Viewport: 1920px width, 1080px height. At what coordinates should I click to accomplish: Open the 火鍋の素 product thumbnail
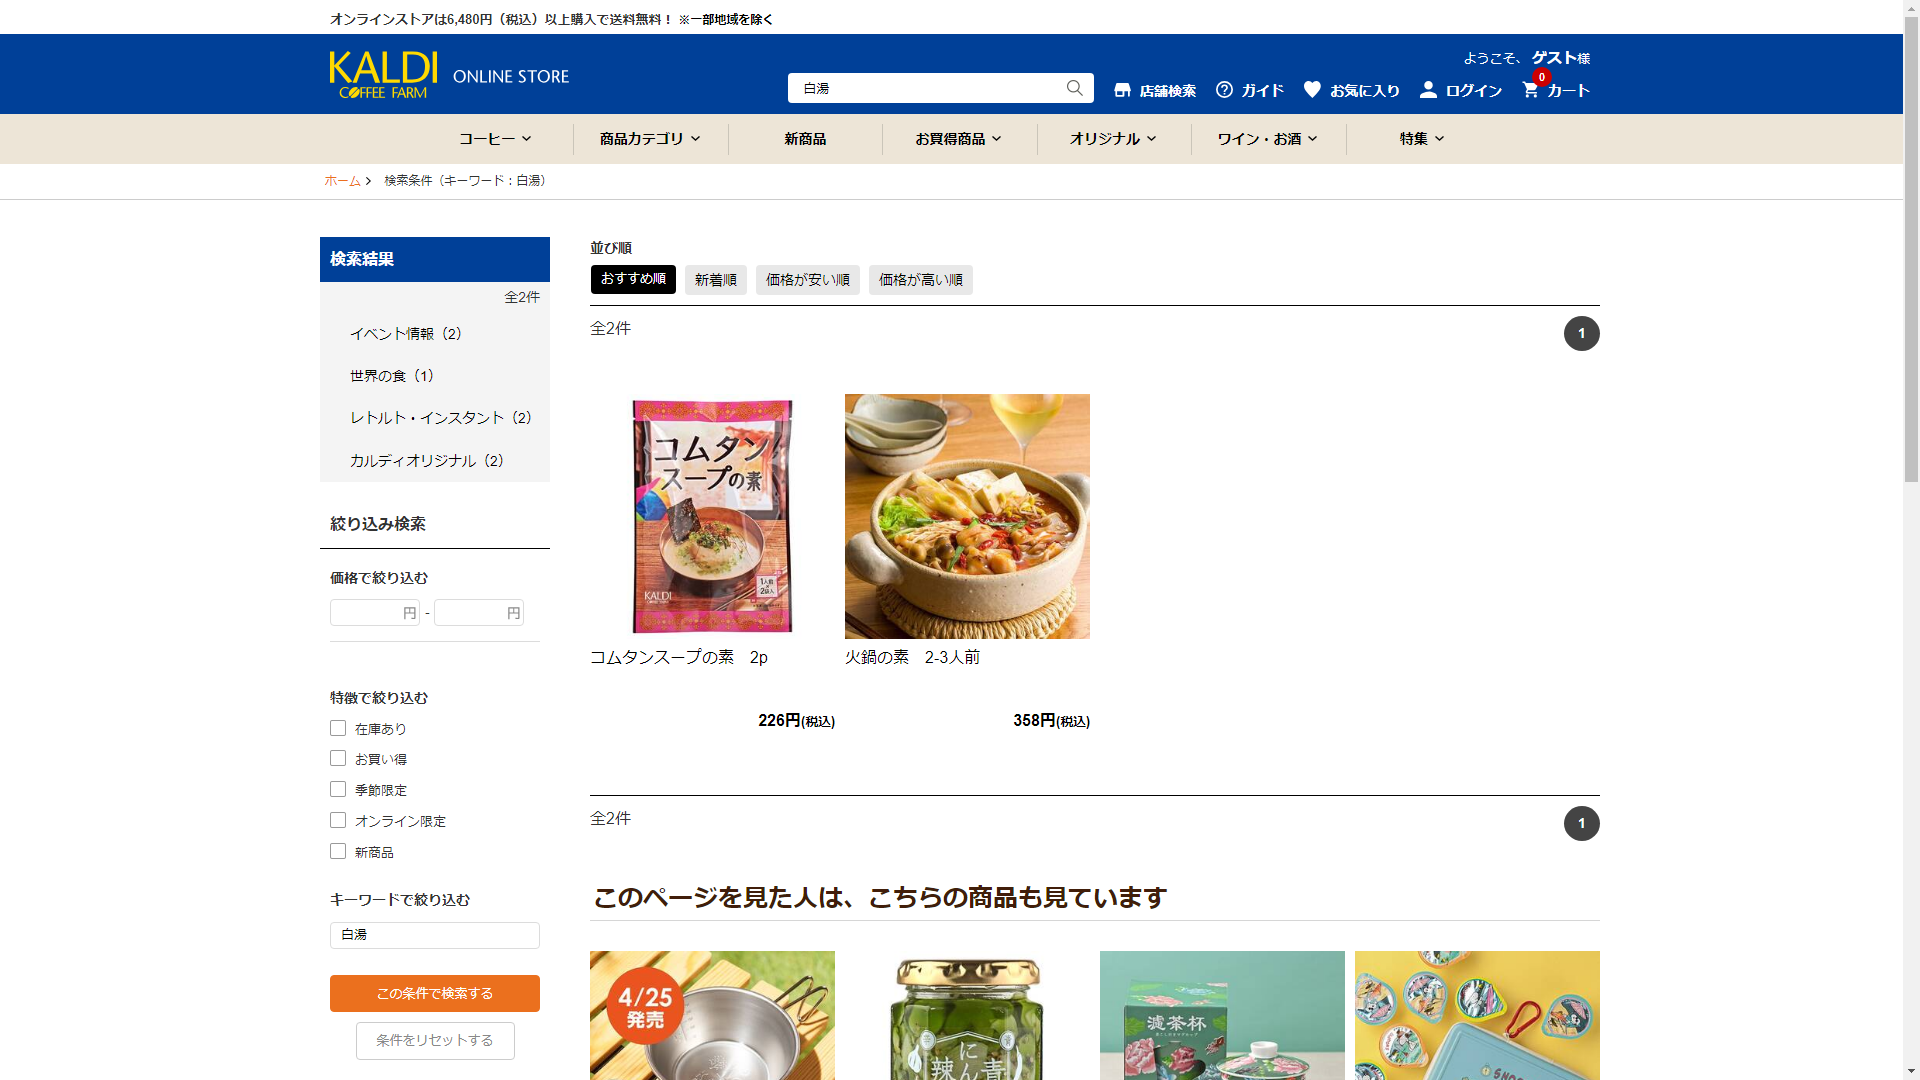pos(967,516)
